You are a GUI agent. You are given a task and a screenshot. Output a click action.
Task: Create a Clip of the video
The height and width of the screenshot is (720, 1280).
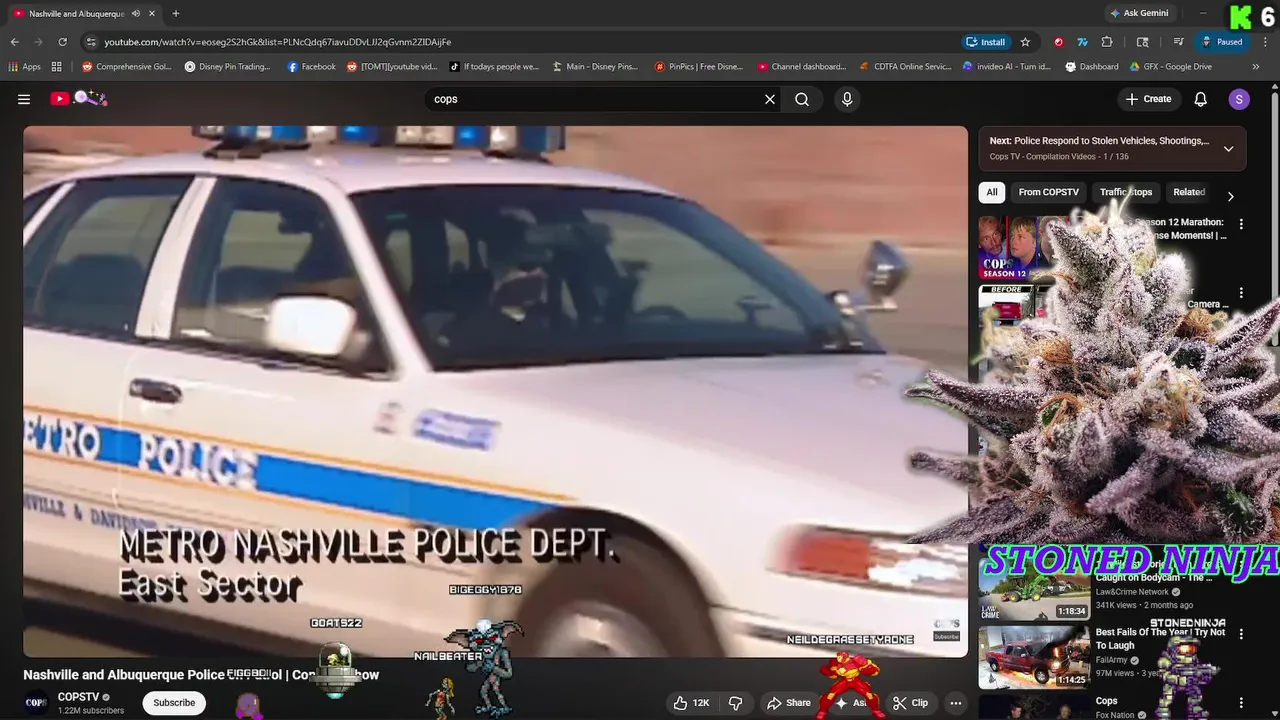pos(910,703)
